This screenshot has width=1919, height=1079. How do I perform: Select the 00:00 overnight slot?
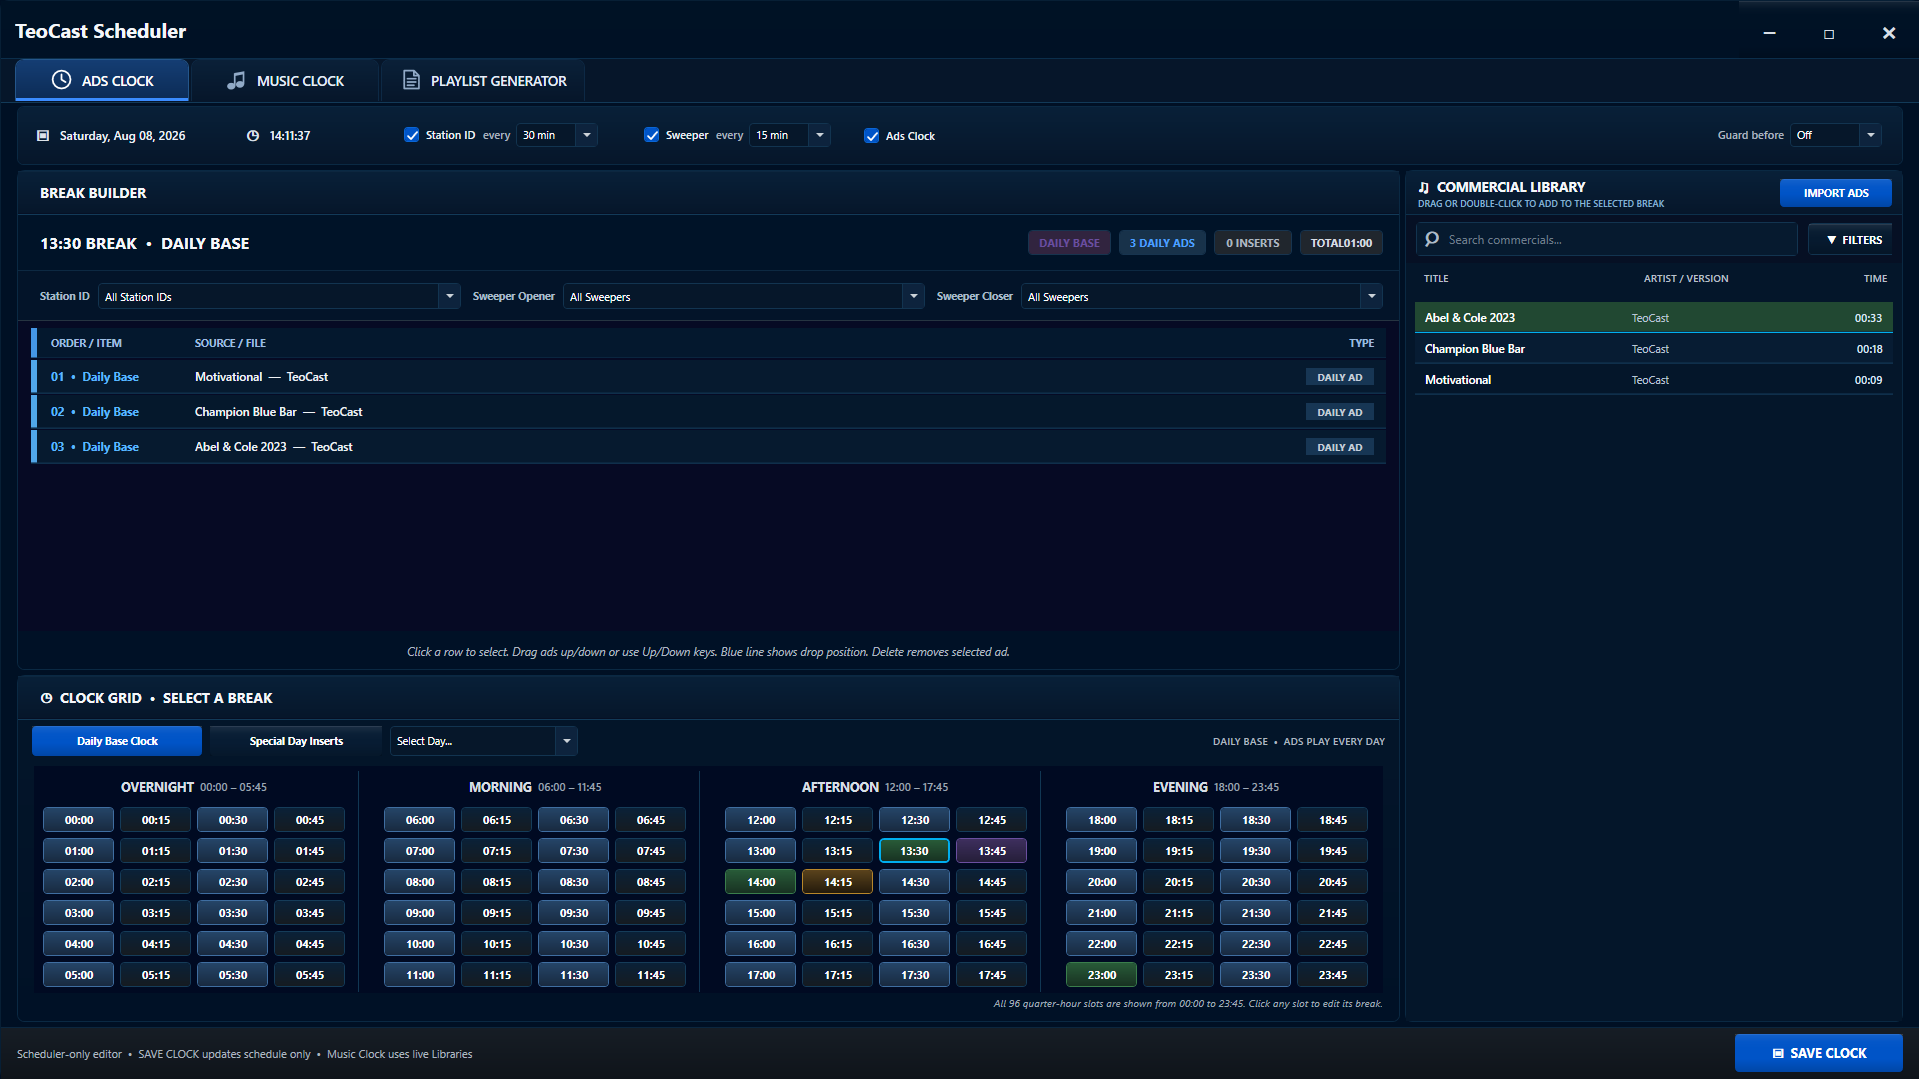[x=78, y=820]
